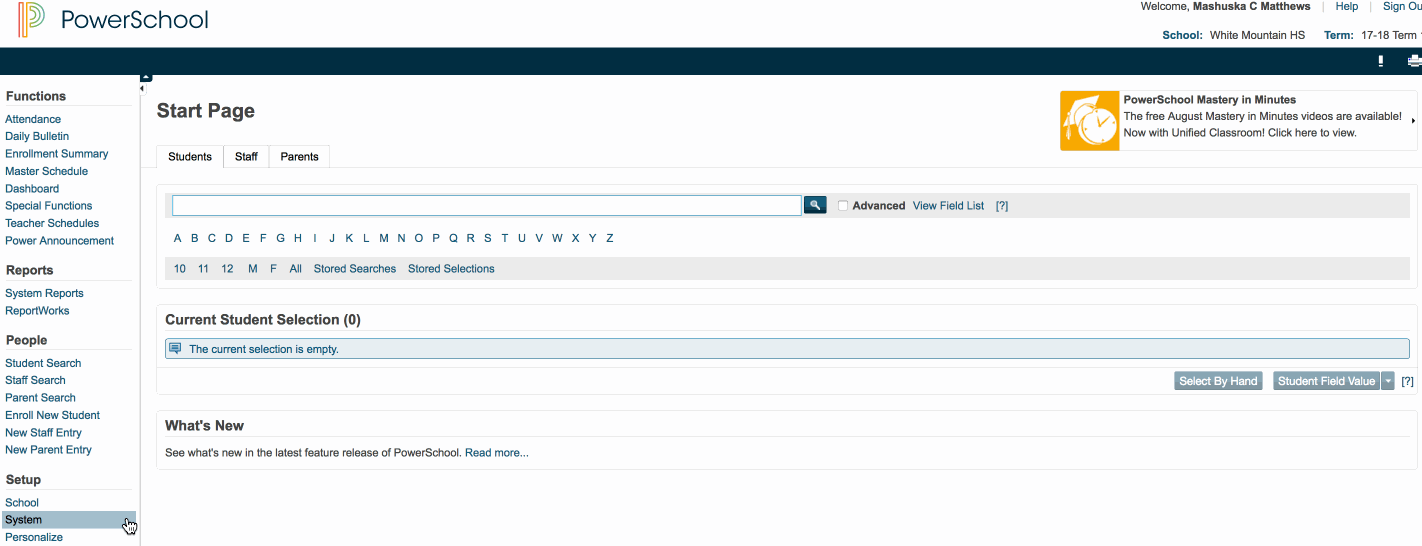Screen dimensions: 1422x546
Task: Filter students by letter H
Action: coord(298,238)
